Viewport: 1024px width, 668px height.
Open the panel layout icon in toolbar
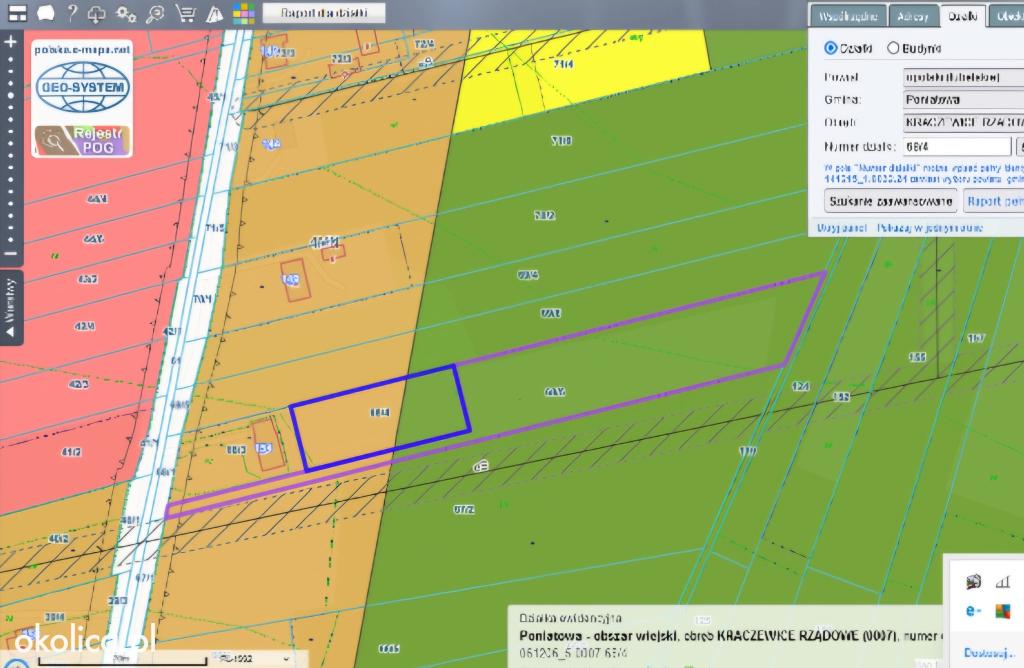point(17,13)
